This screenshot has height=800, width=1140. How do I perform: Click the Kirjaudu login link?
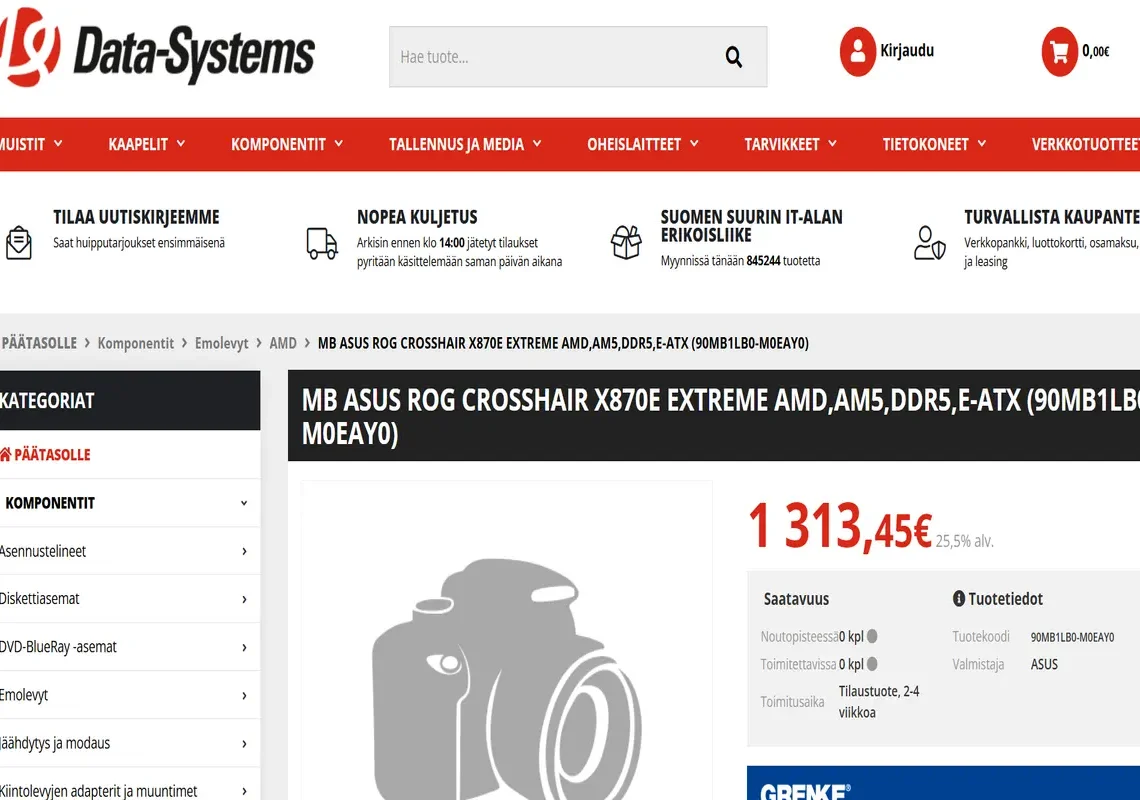[907, 51]
